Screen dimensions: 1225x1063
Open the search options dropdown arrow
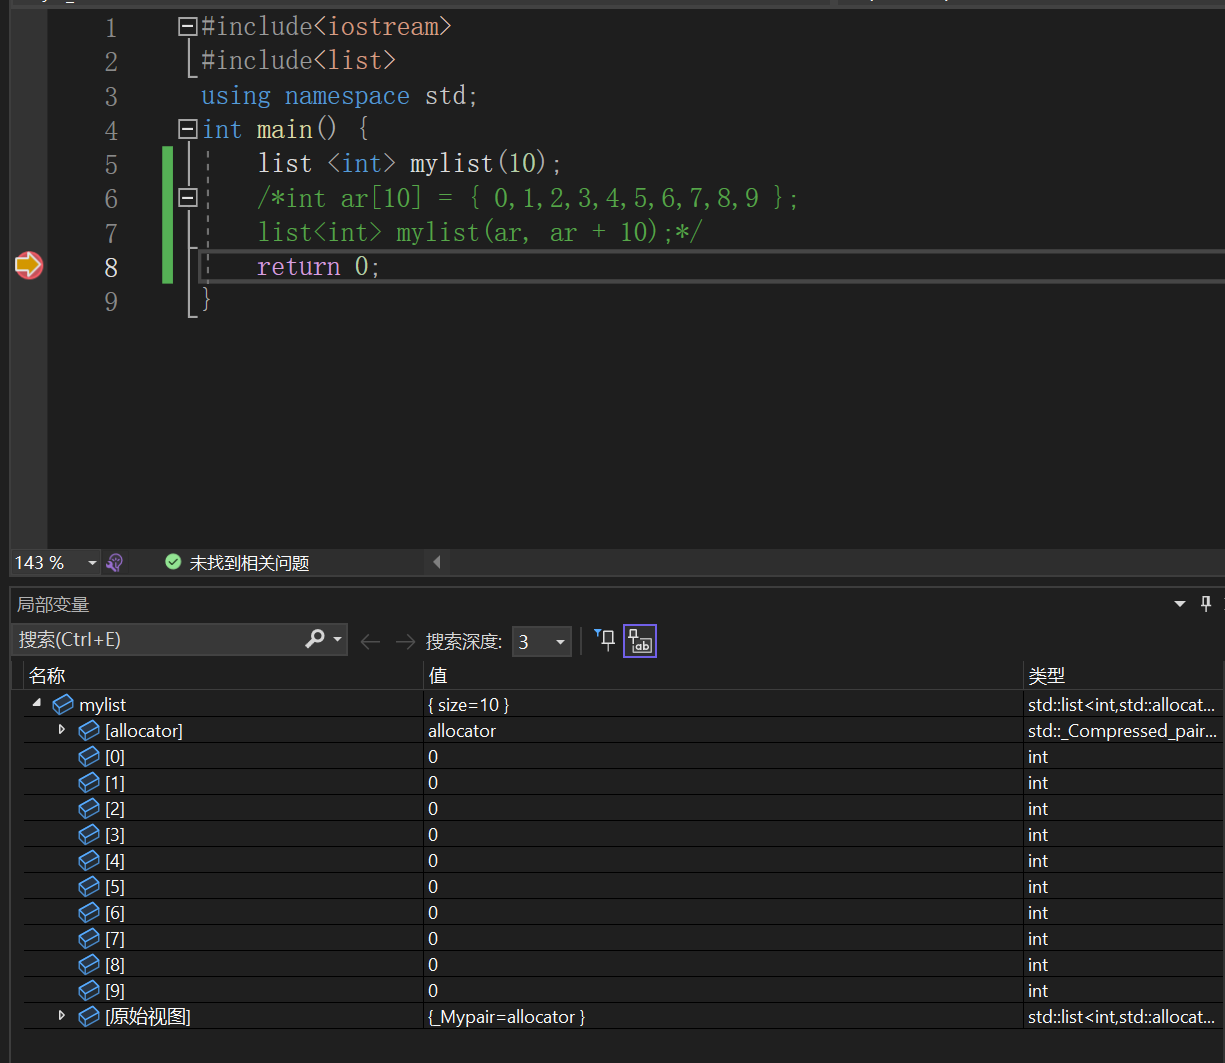[x=338, y=640]
